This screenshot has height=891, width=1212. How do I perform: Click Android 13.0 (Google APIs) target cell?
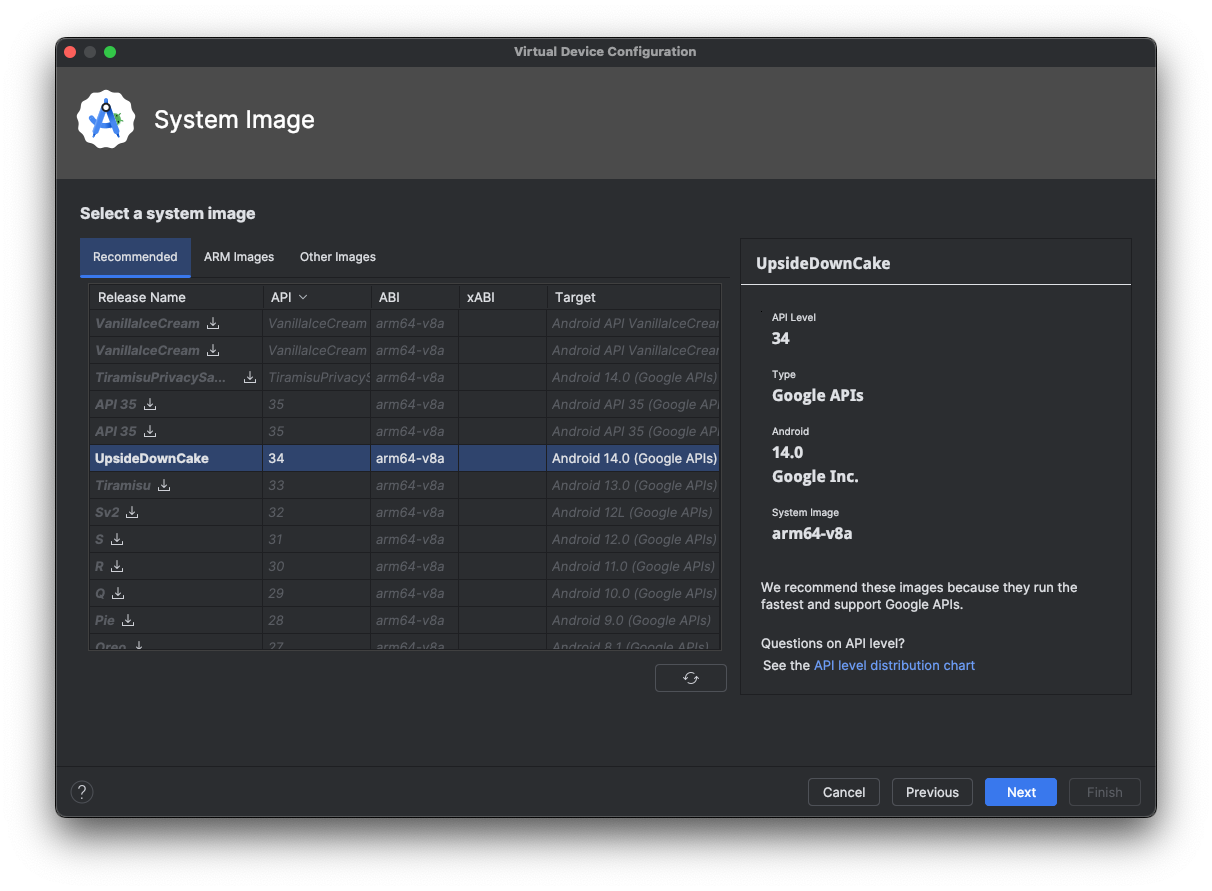click(x=634, y=485)
